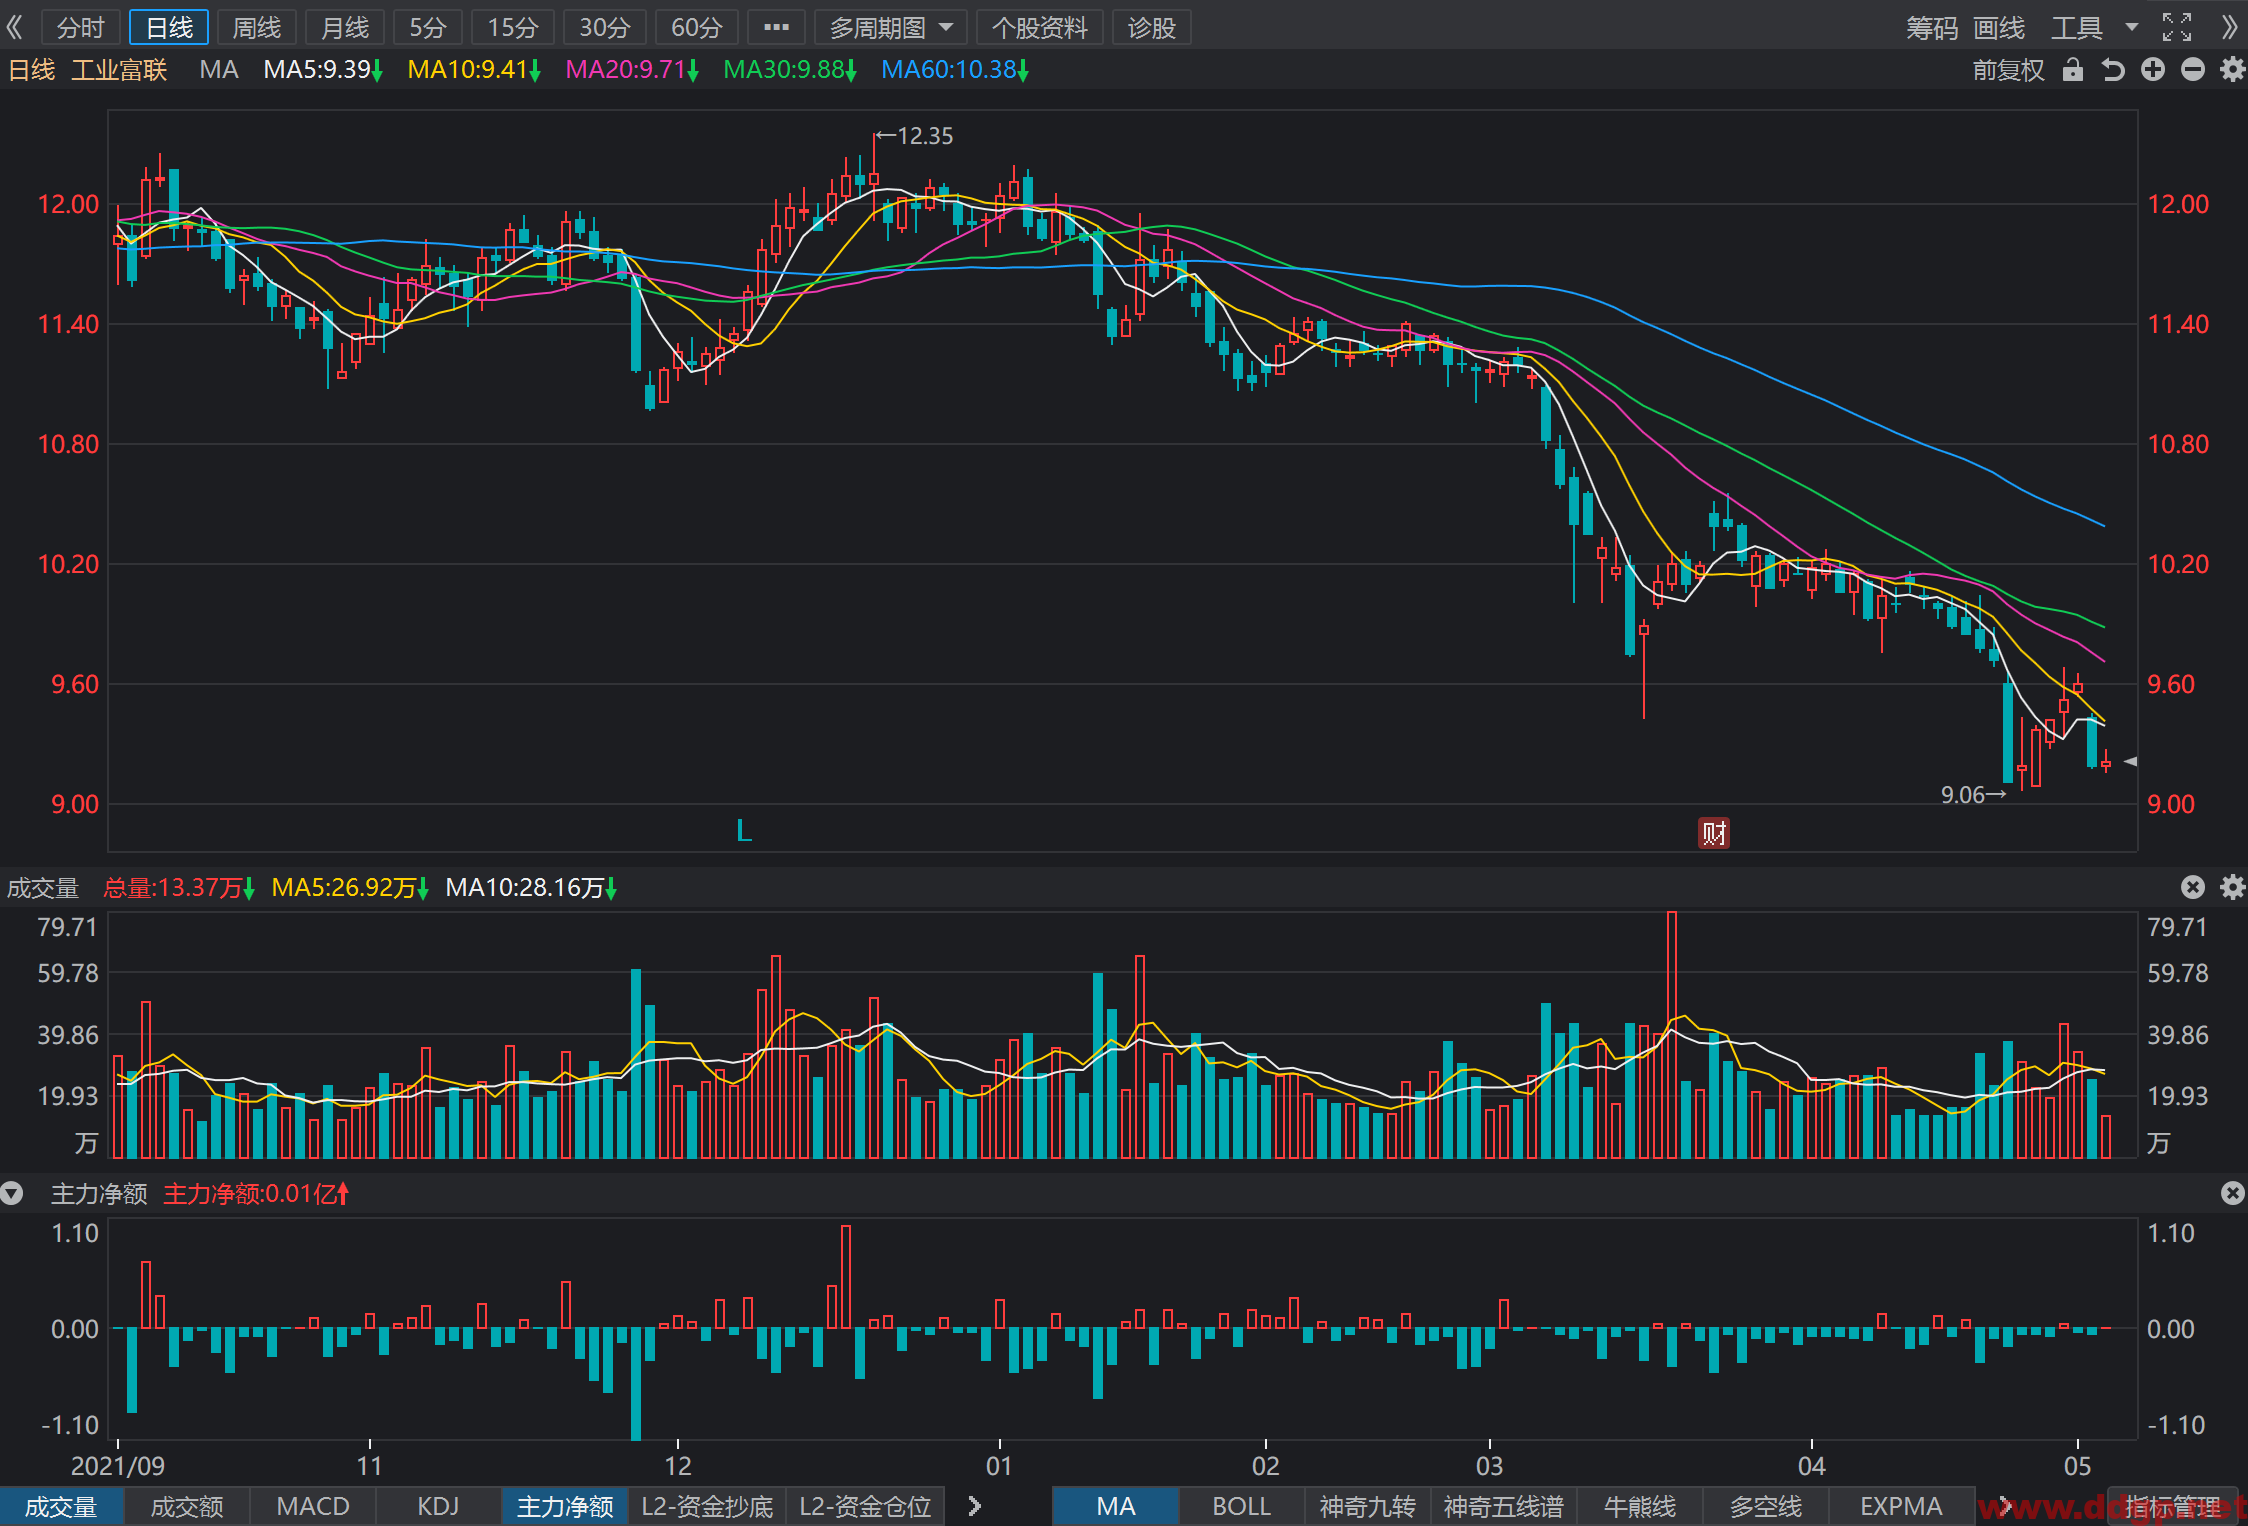Expand right panel with double chevron

(2229, 27)
